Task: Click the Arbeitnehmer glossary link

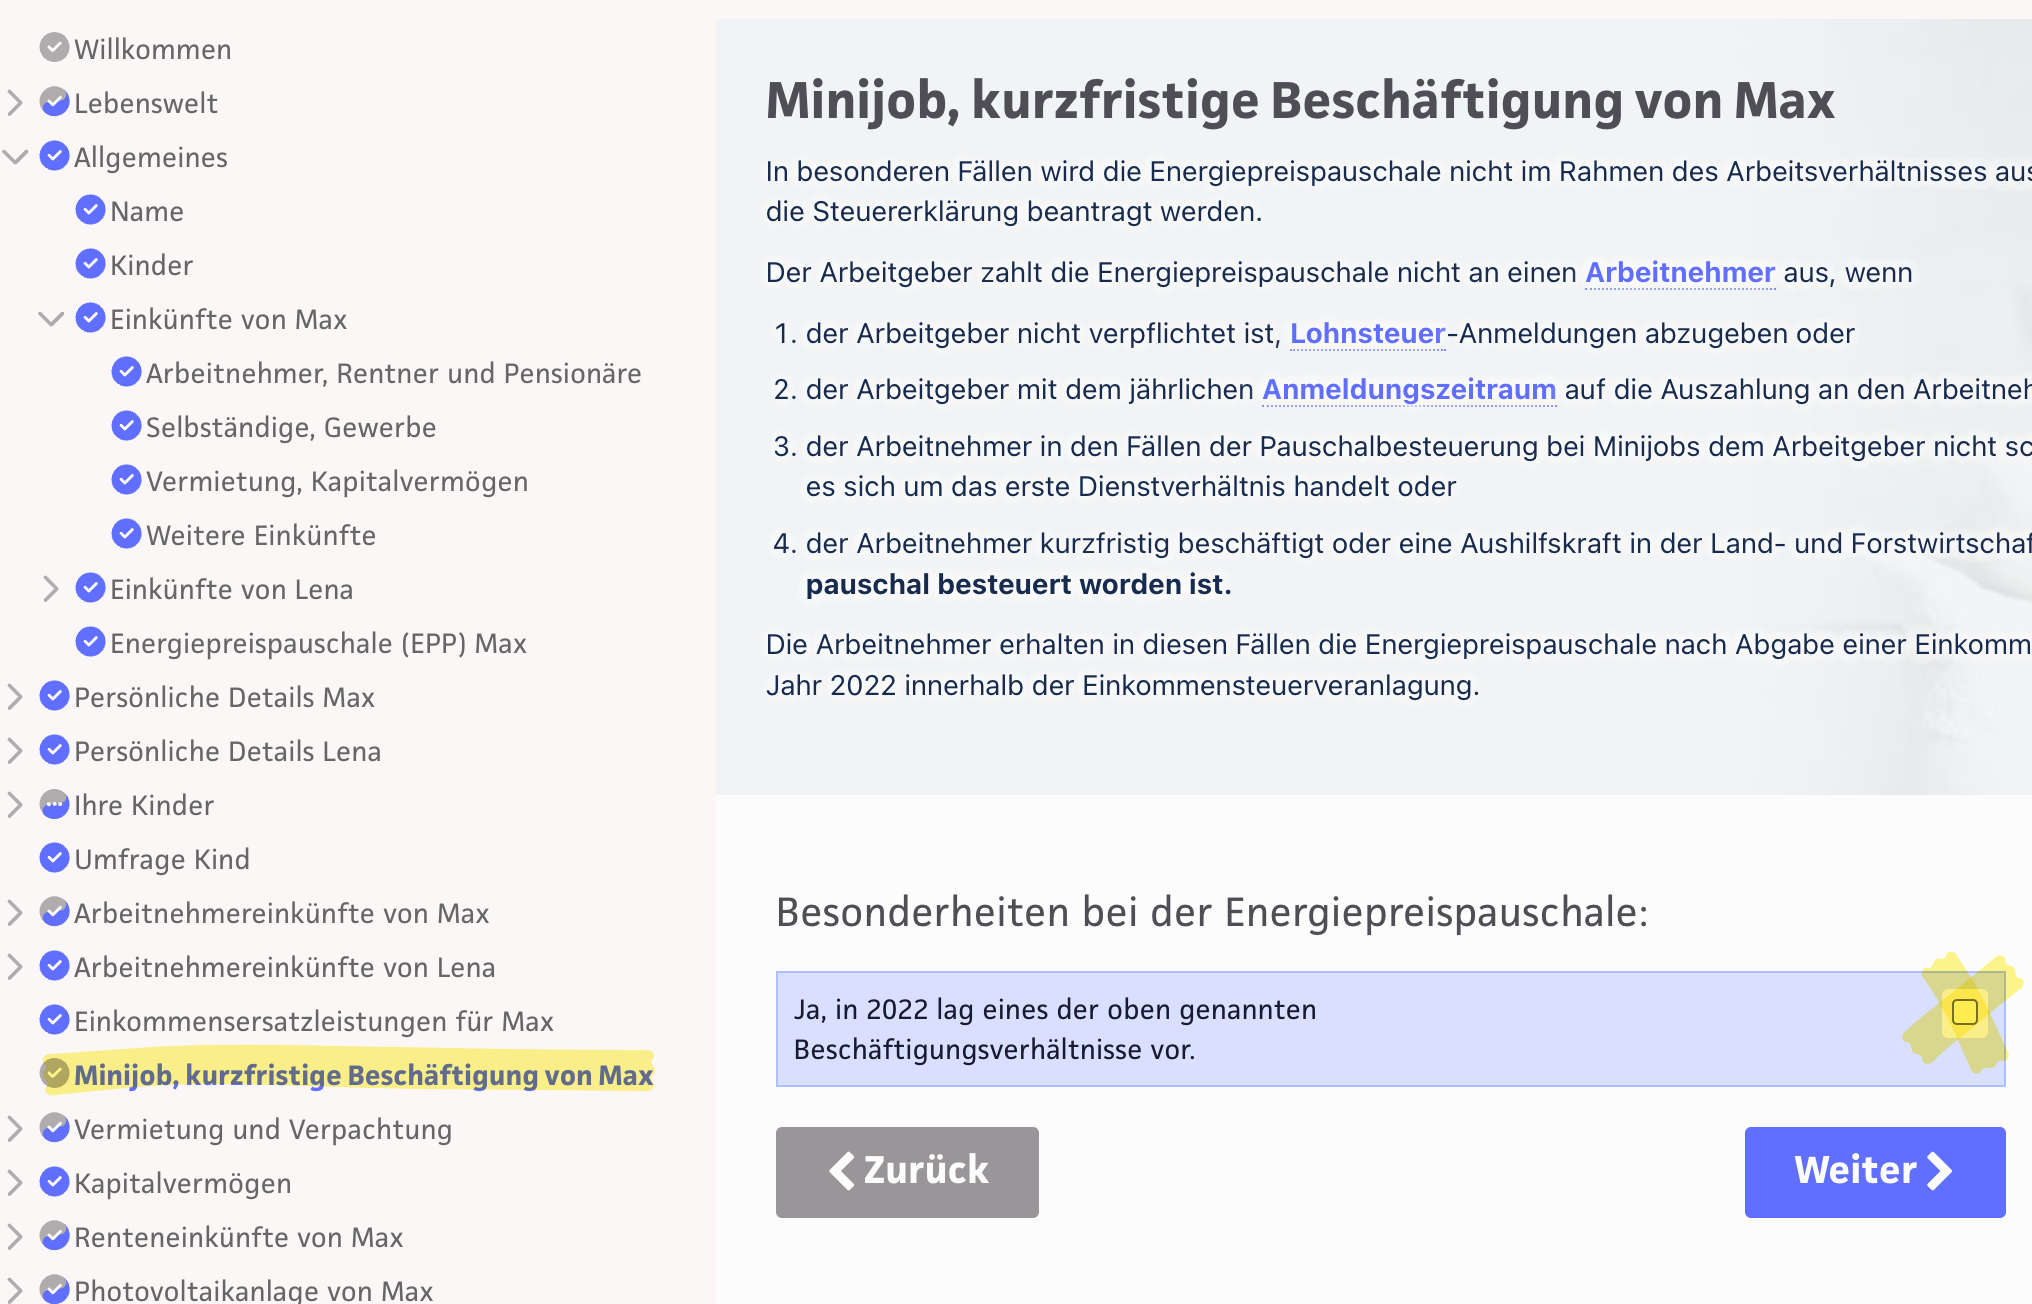Action: click(1679, 272)
